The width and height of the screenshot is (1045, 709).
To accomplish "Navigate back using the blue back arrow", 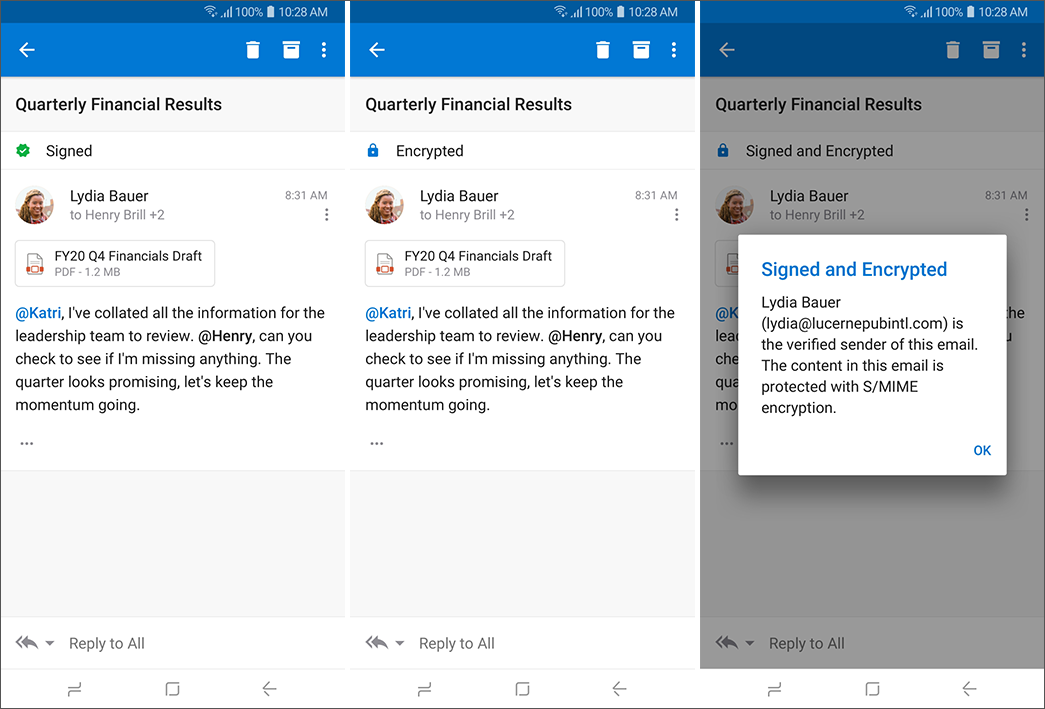I will pos(26,49).
